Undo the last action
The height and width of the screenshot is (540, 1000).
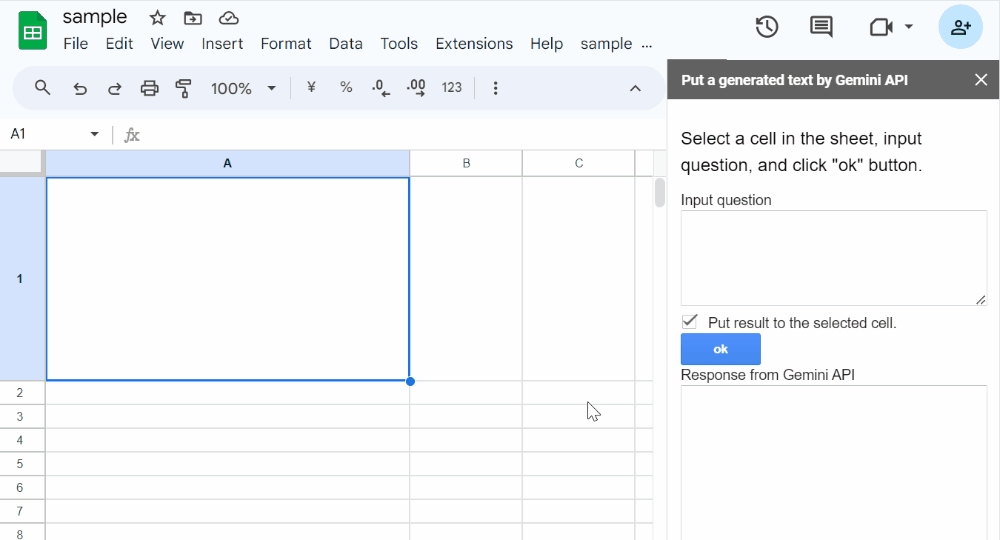tap(80, 88)
